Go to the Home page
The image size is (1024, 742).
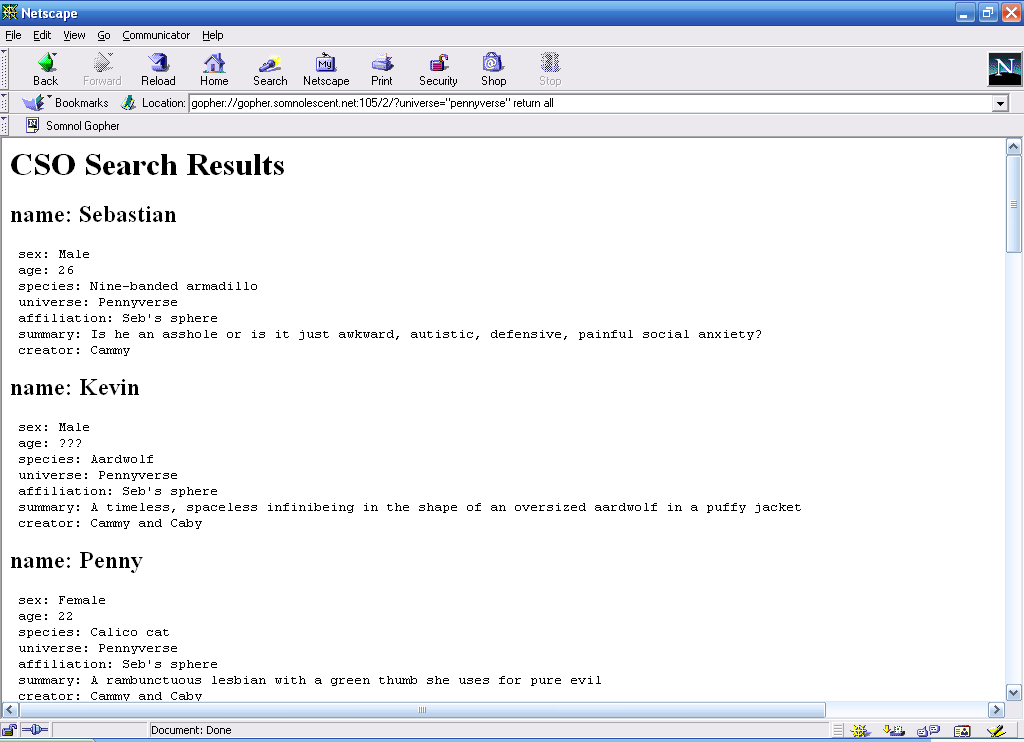(x=214, y=69)
